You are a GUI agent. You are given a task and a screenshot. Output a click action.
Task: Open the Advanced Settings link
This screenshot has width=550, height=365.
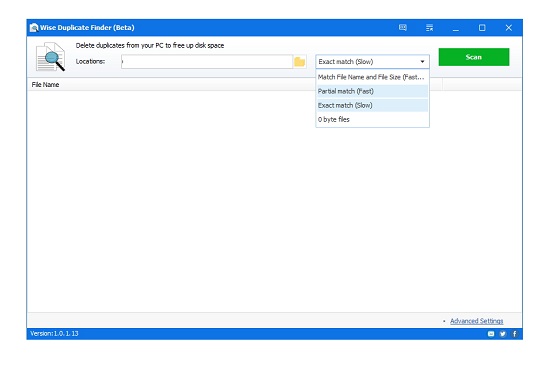coord(476,321)
